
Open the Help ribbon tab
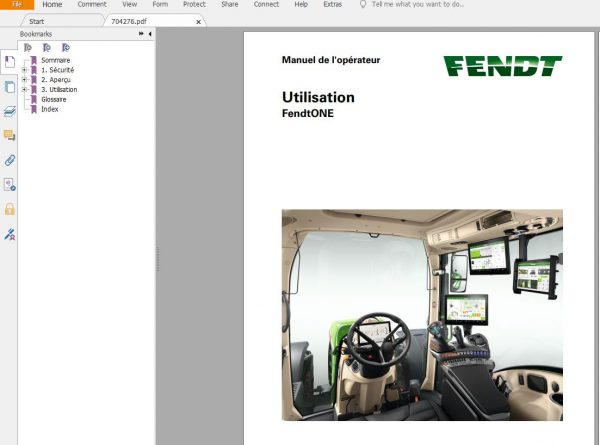tap(301, 4)
